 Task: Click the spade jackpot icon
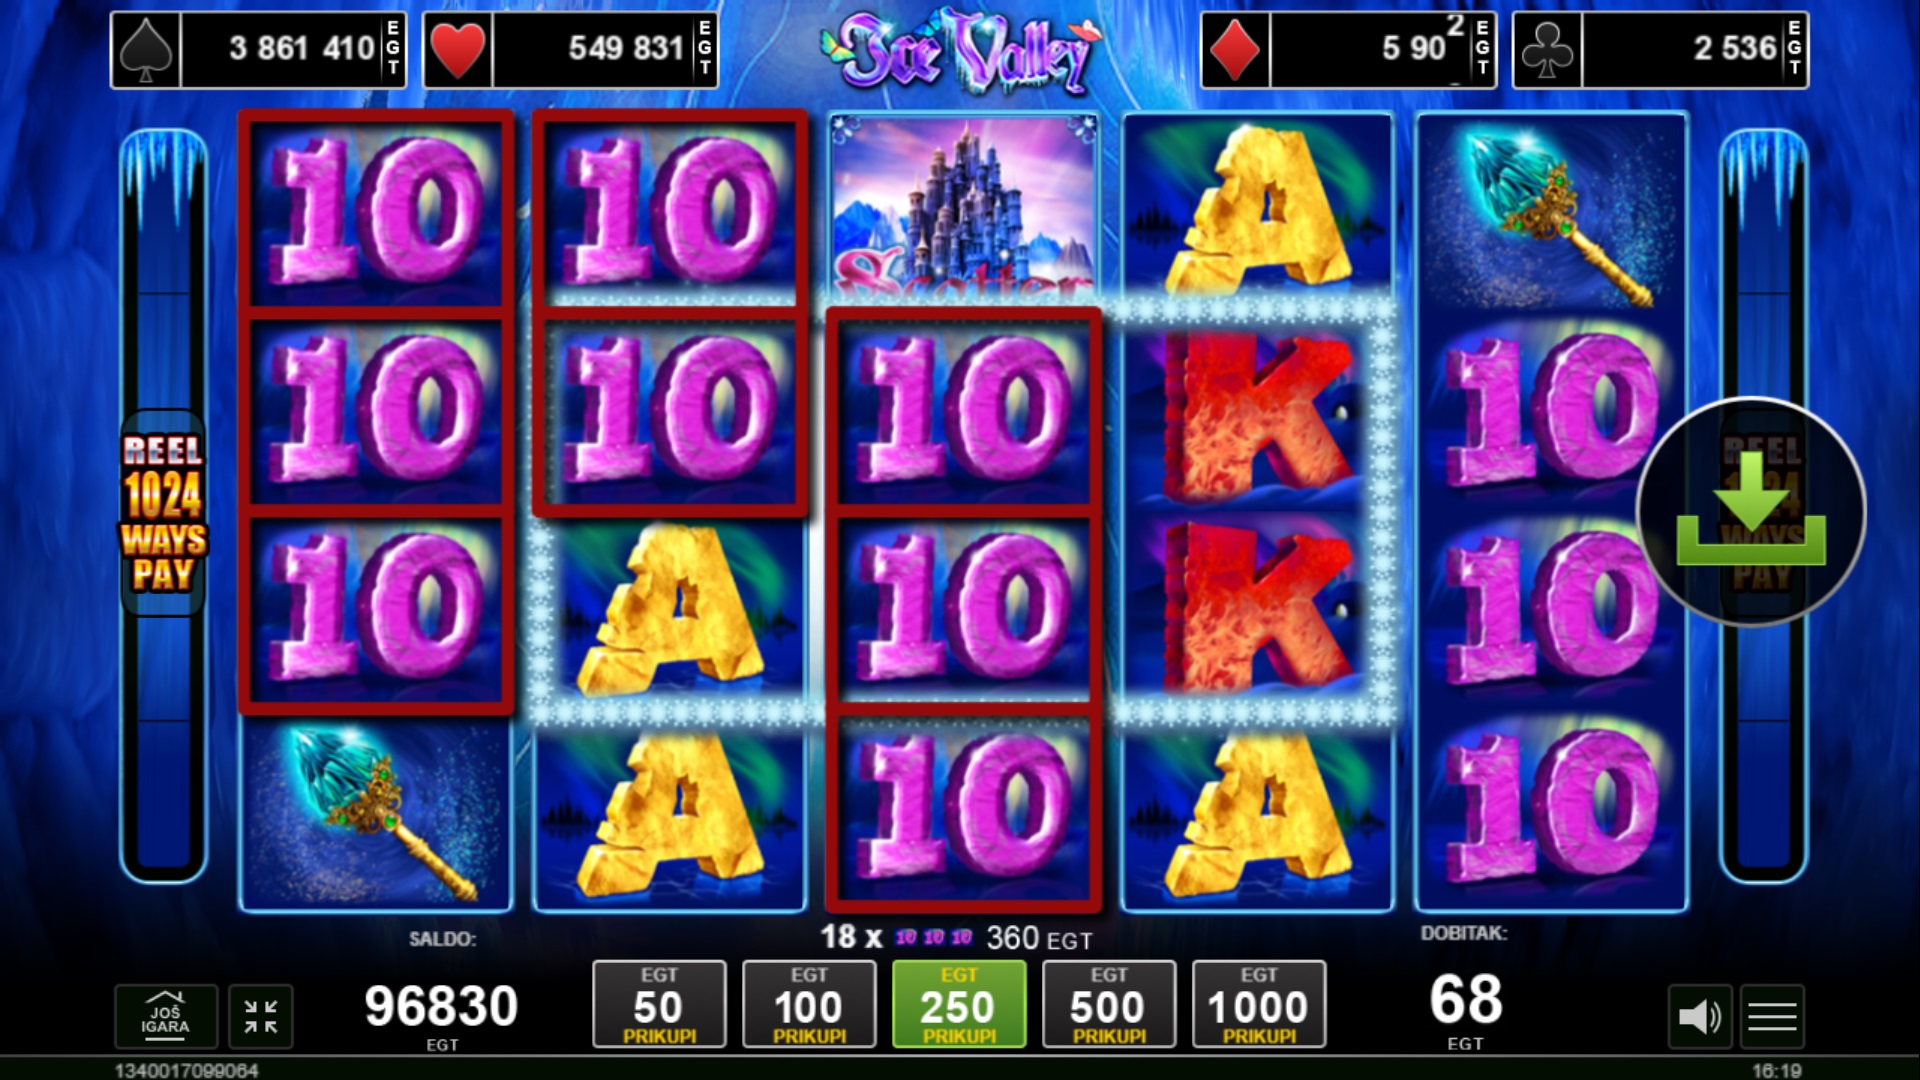[x=146, y=50]
